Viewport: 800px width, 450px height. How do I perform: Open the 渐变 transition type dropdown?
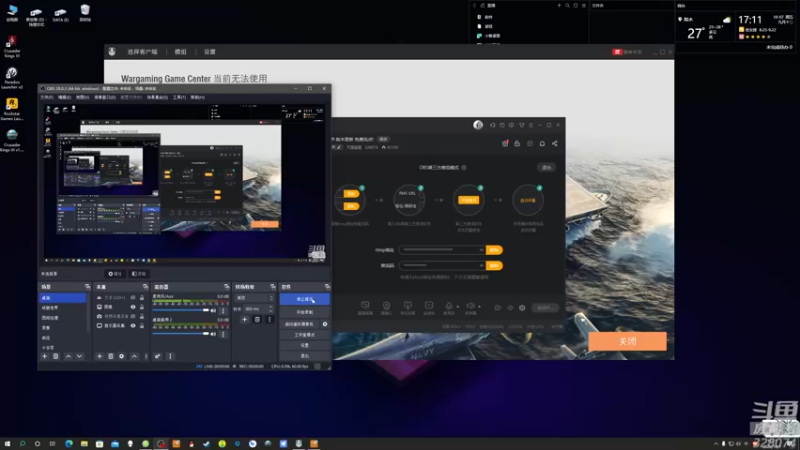255,297
